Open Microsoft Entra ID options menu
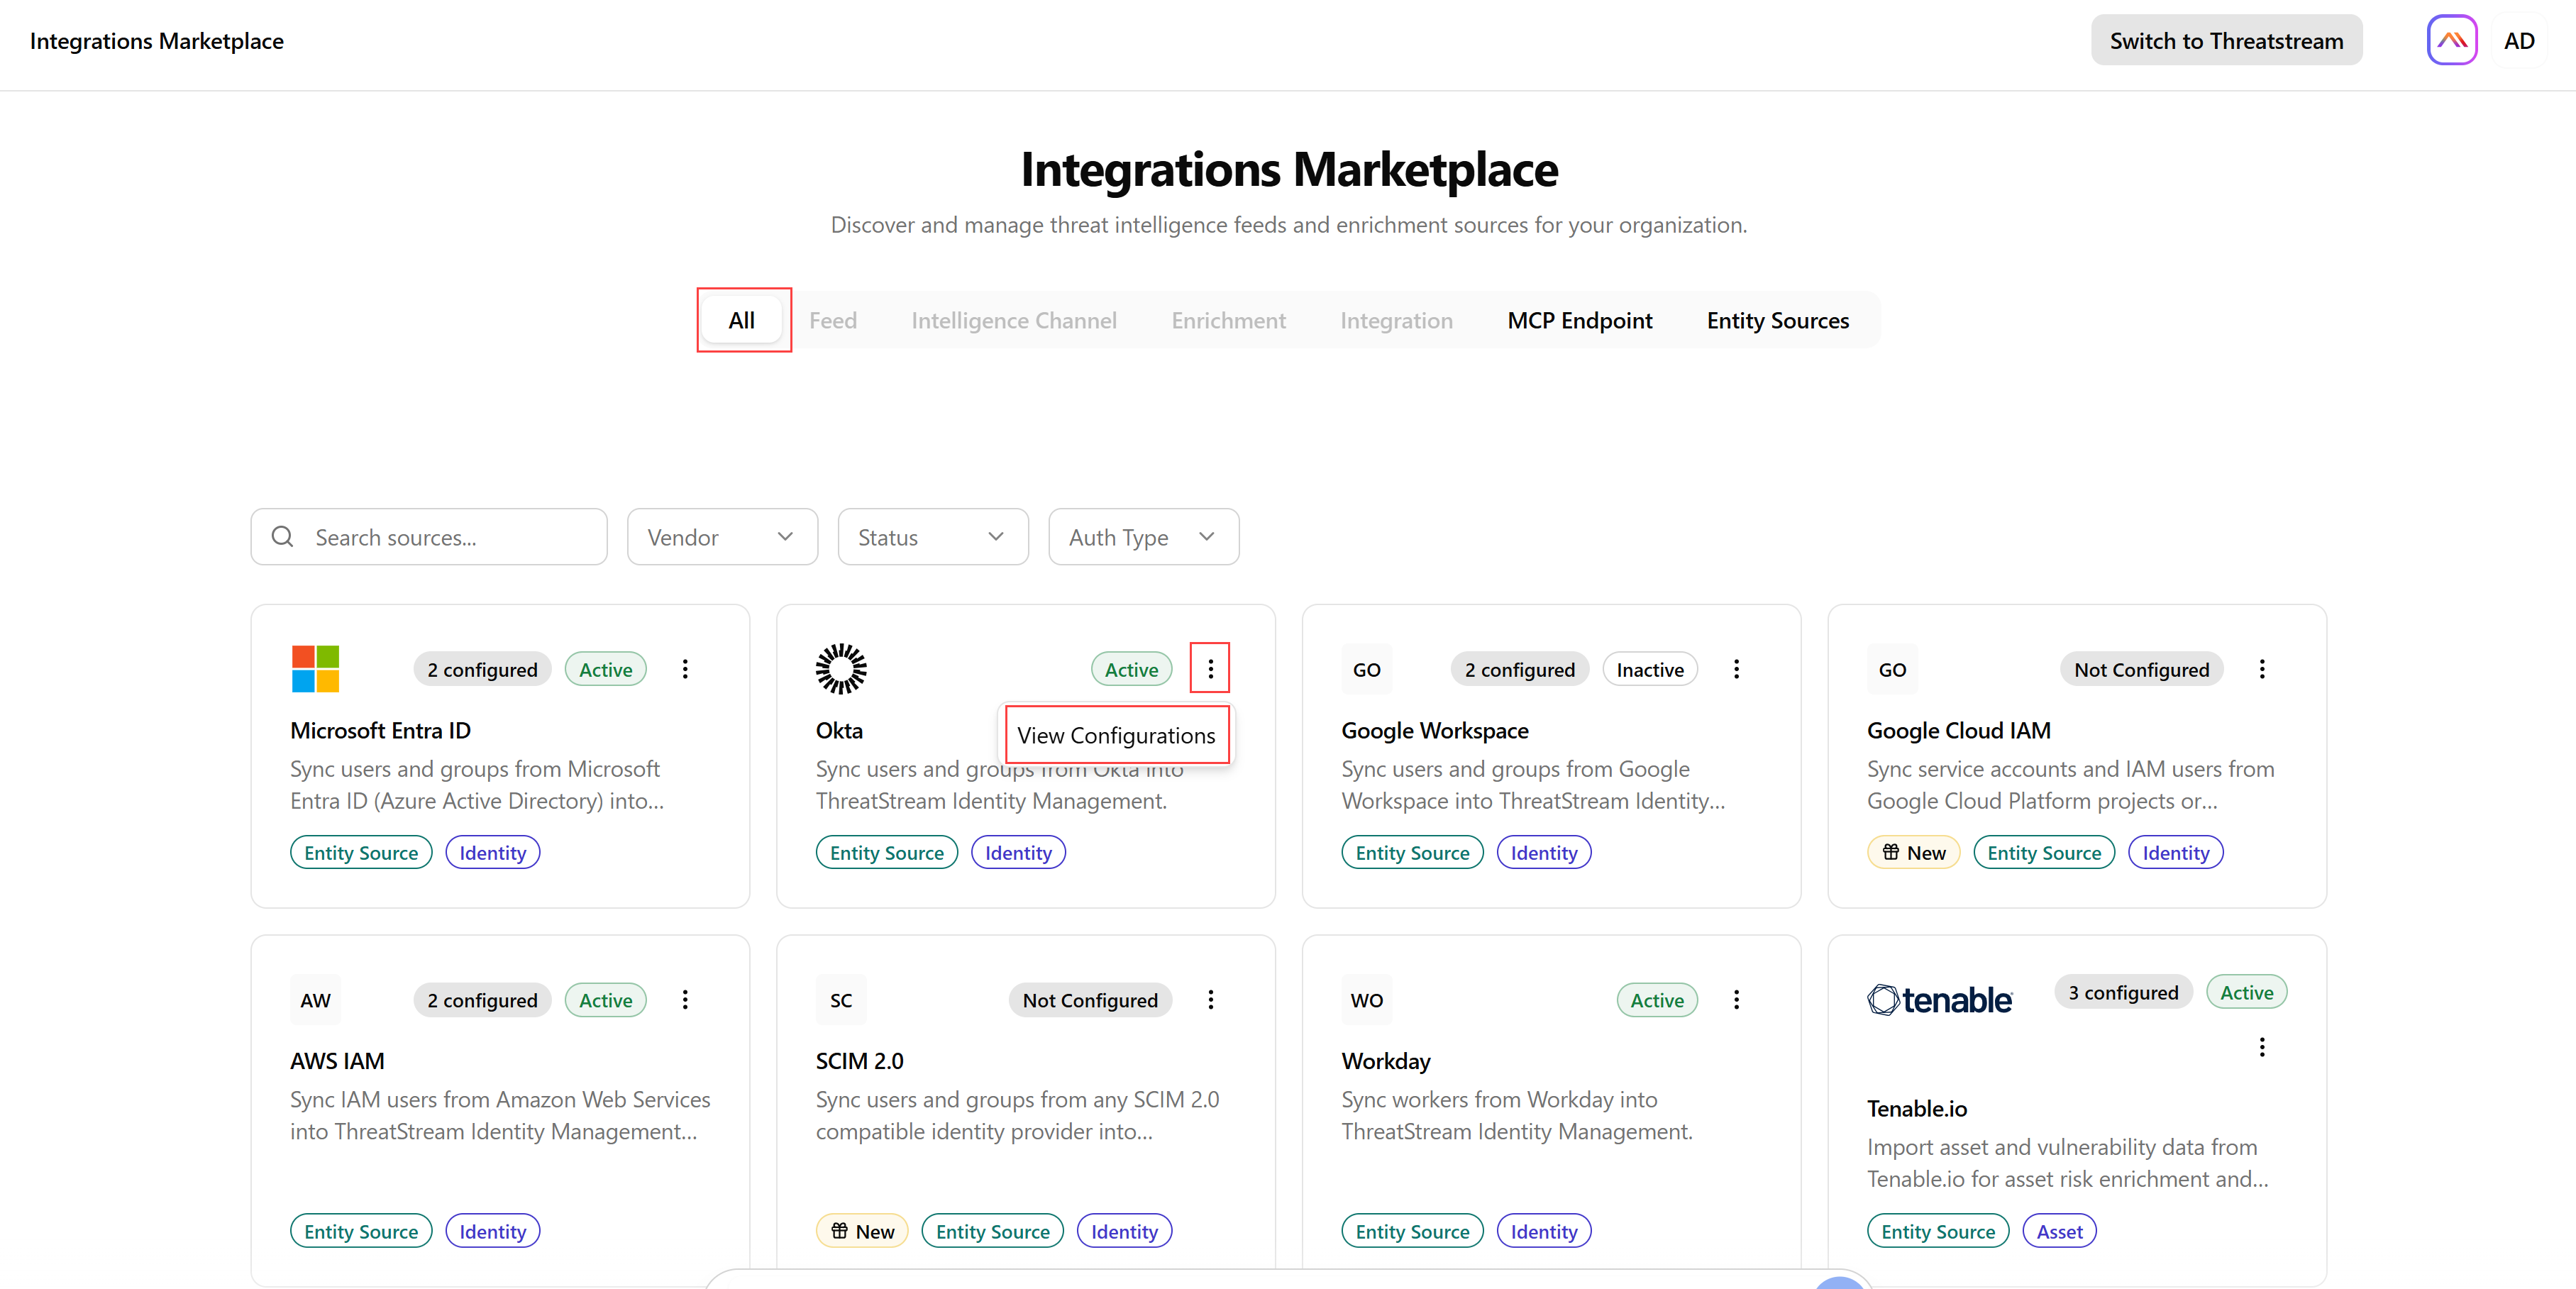Viewport: 2576px width, 1289px height. [x=685, y=669]
